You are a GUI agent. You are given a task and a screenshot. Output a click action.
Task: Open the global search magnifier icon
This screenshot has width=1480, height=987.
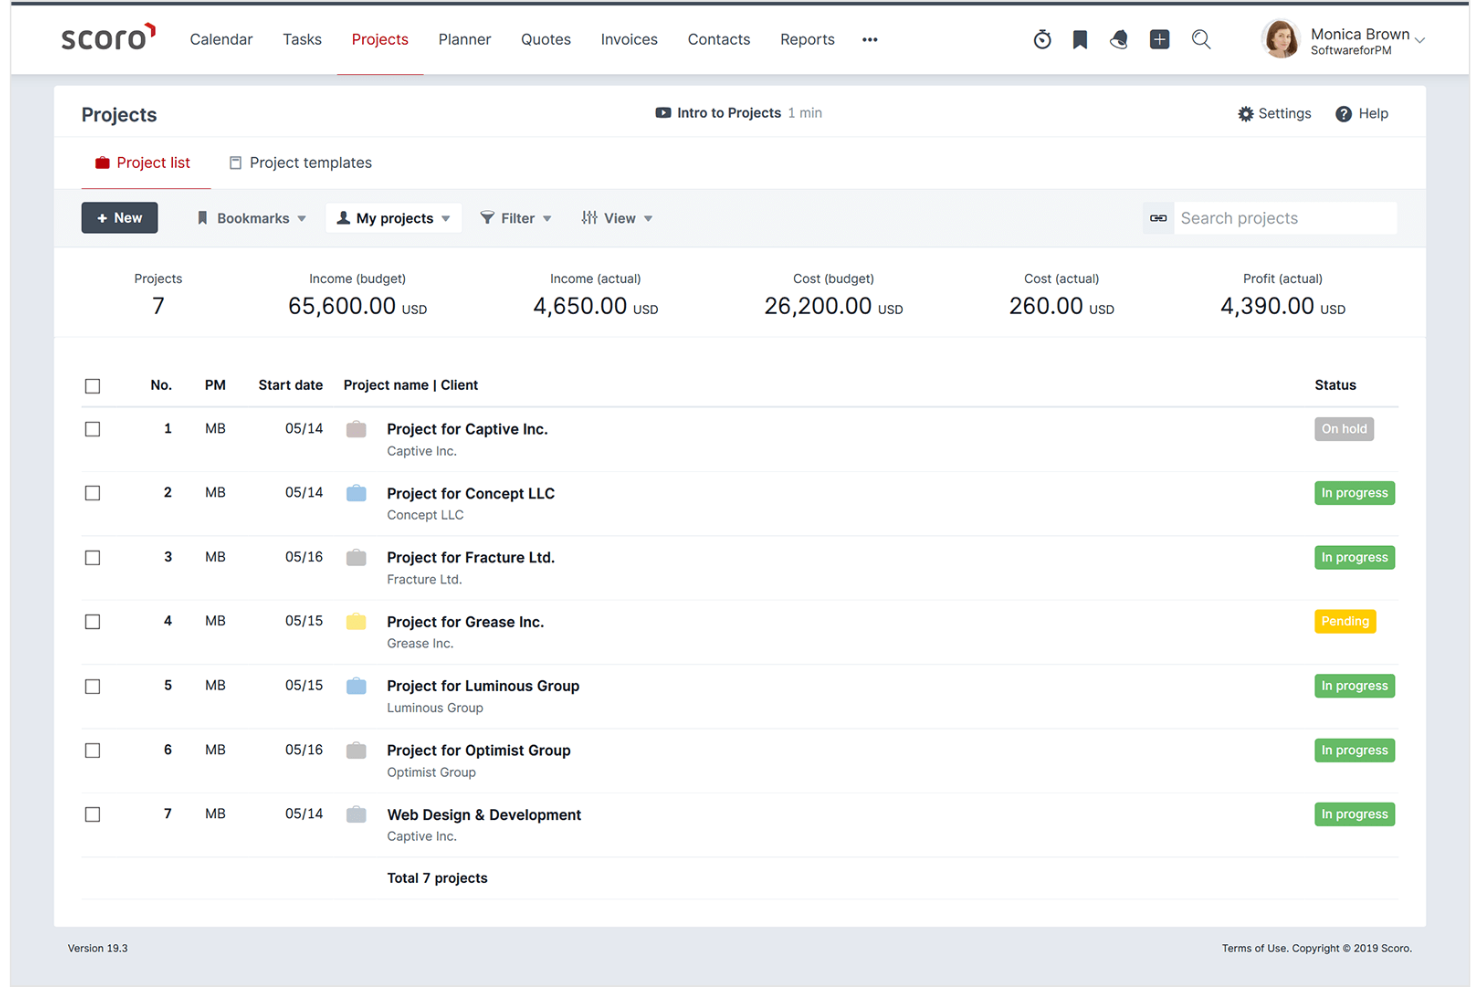tap(1201, 39)
